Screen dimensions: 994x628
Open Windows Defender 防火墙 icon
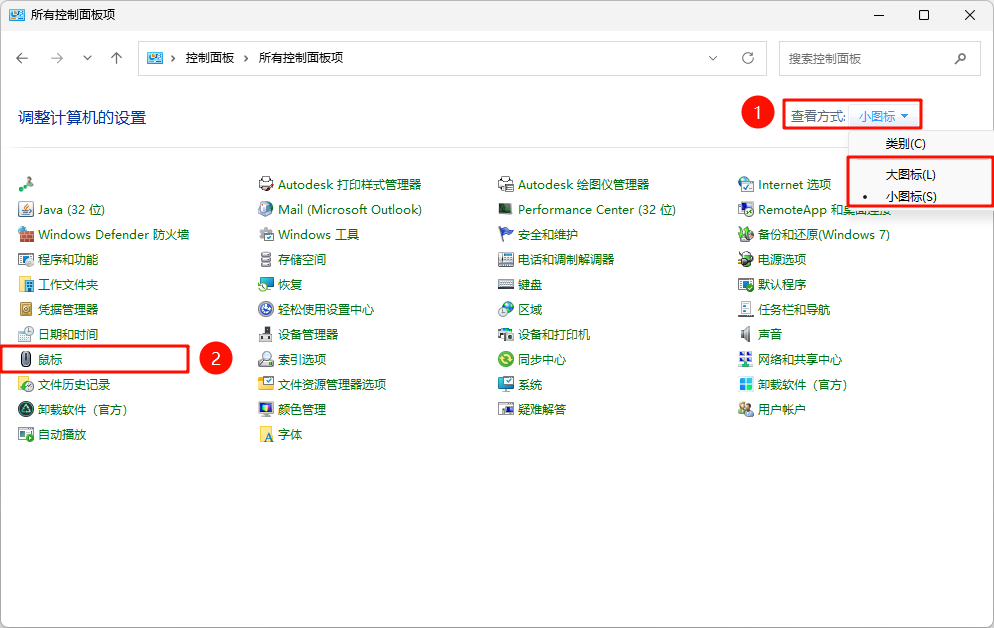coord(26,234)
